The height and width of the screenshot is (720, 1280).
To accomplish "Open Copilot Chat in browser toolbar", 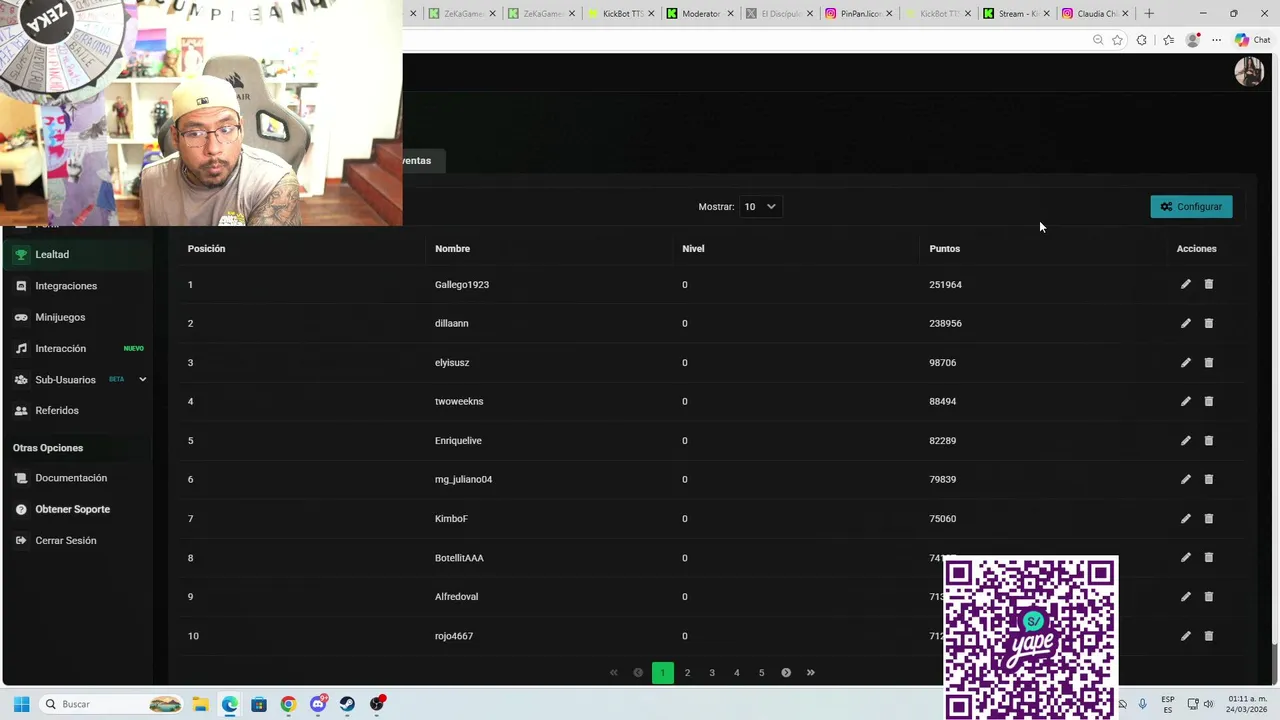I will [x=1252, y=40].
